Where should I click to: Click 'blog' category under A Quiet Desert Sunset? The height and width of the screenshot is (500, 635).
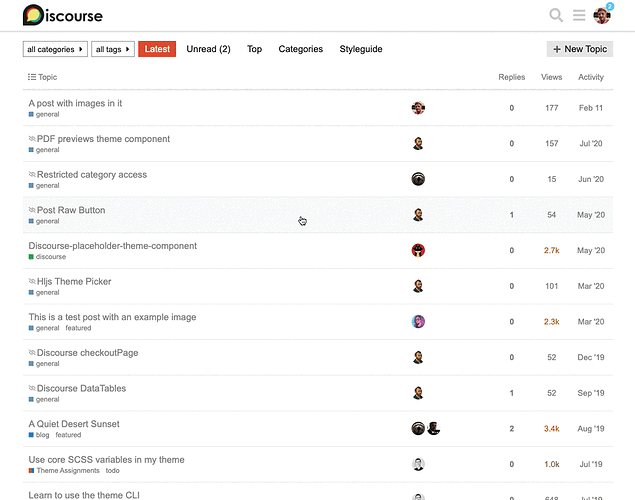pyautogui.click(x=39, y=435)
